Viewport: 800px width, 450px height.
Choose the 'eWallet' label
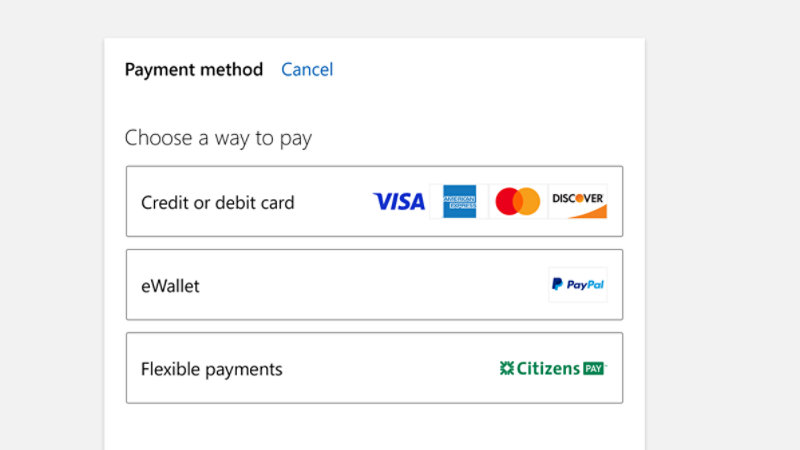(170, 286)
